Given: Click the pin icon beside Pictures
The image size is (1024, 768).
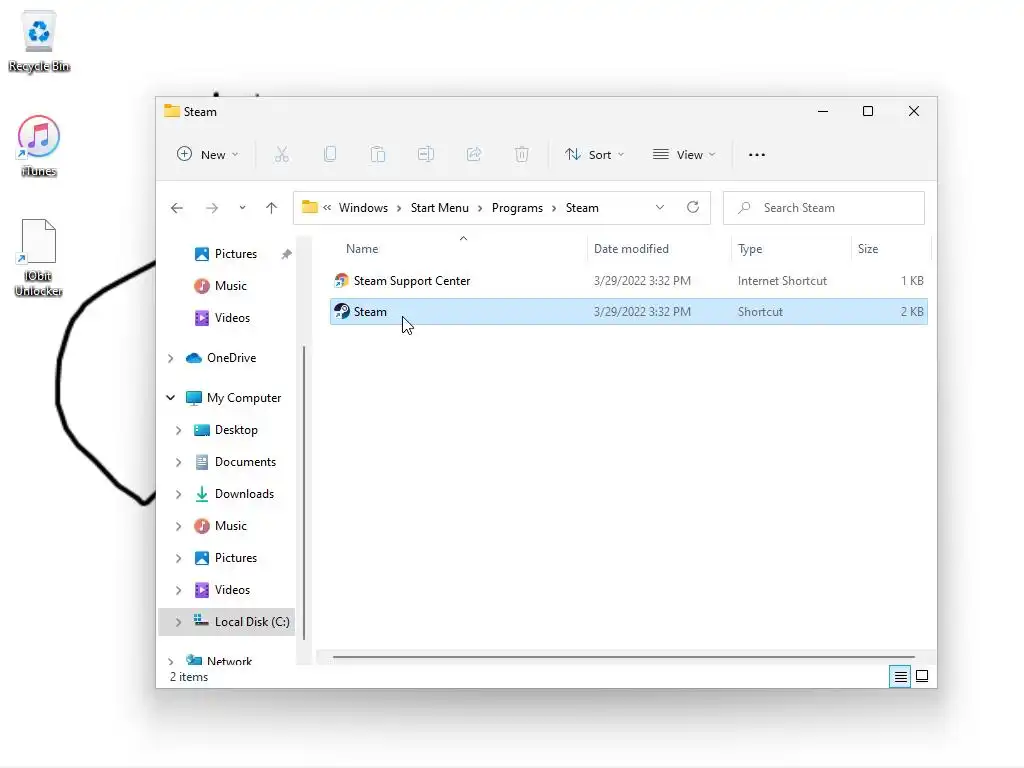Looking at the screenshot, I should (286, 254).
